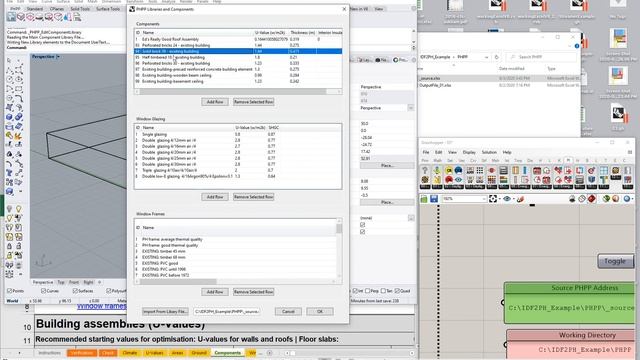
Task: Click the eye component icon in Grasshopper ribbon
Action: [458, 180]
